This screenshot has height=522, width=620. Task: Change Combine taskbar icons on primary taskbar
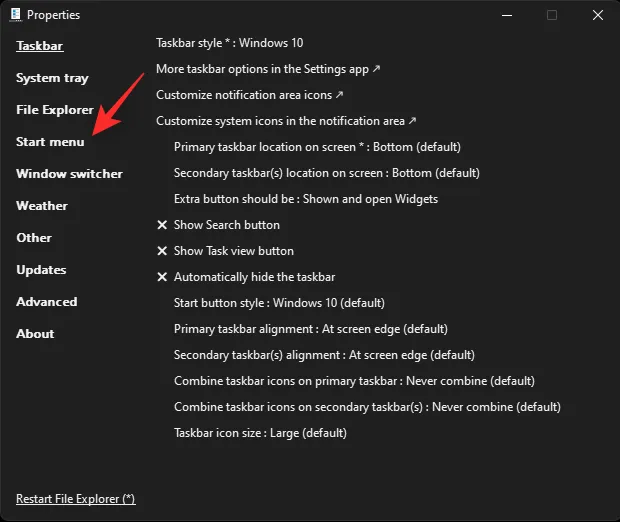coord(354,381)
